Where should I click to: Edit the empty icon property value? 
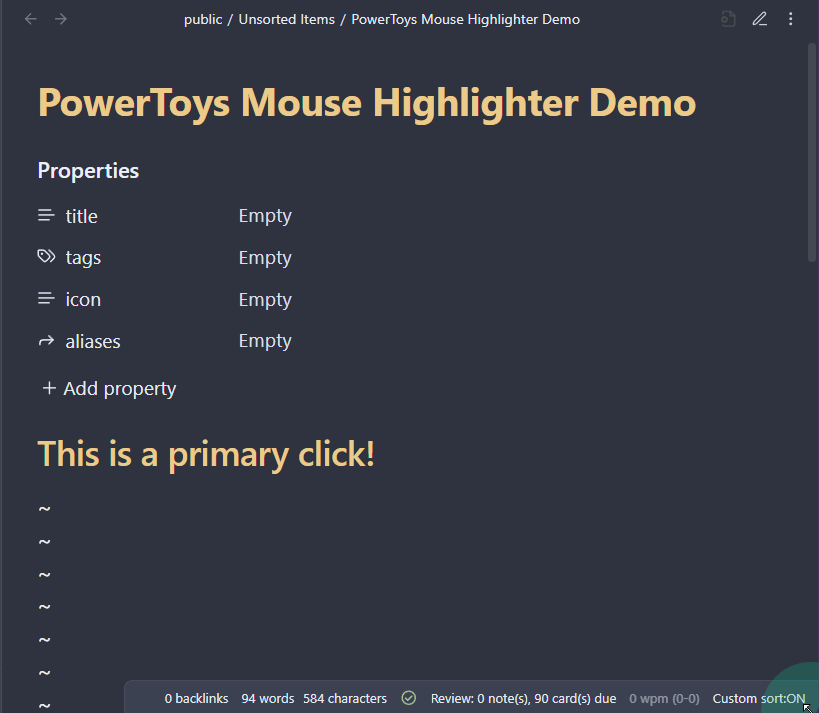(265, 299)
